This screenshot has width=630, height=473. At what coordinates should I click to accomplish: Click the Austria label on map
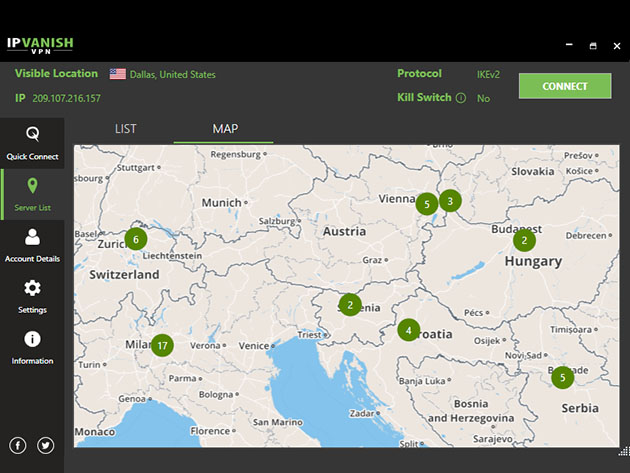344,231
